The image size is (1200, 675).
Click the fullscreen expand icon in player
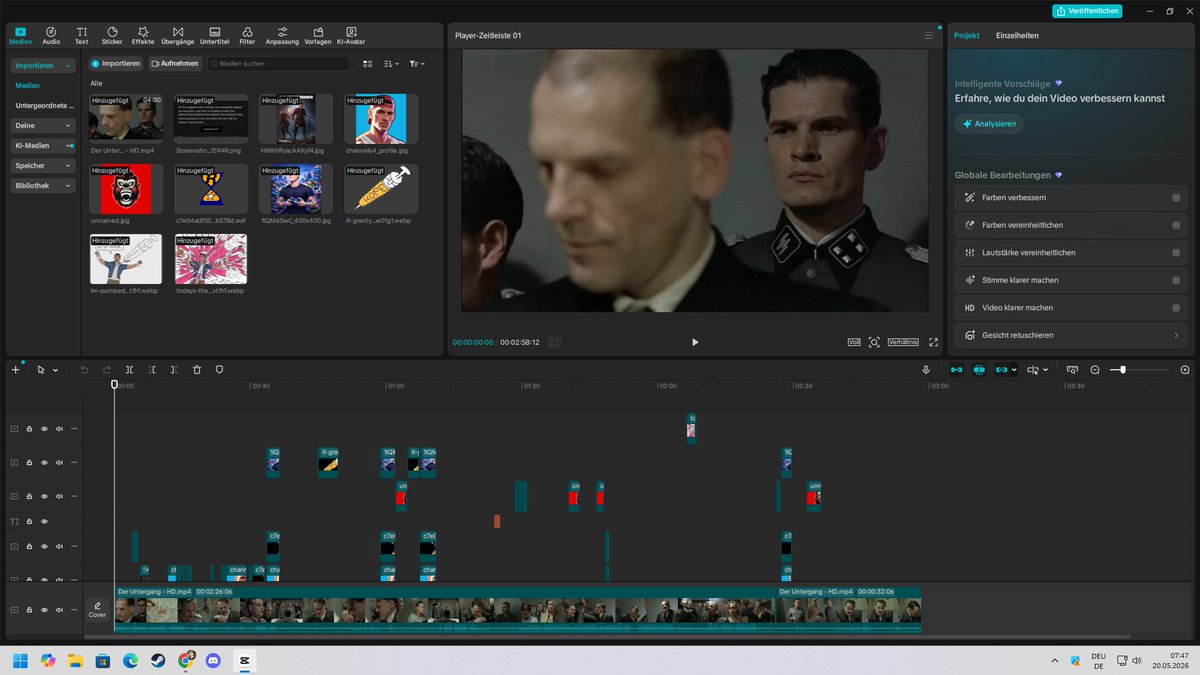[933, 342]
